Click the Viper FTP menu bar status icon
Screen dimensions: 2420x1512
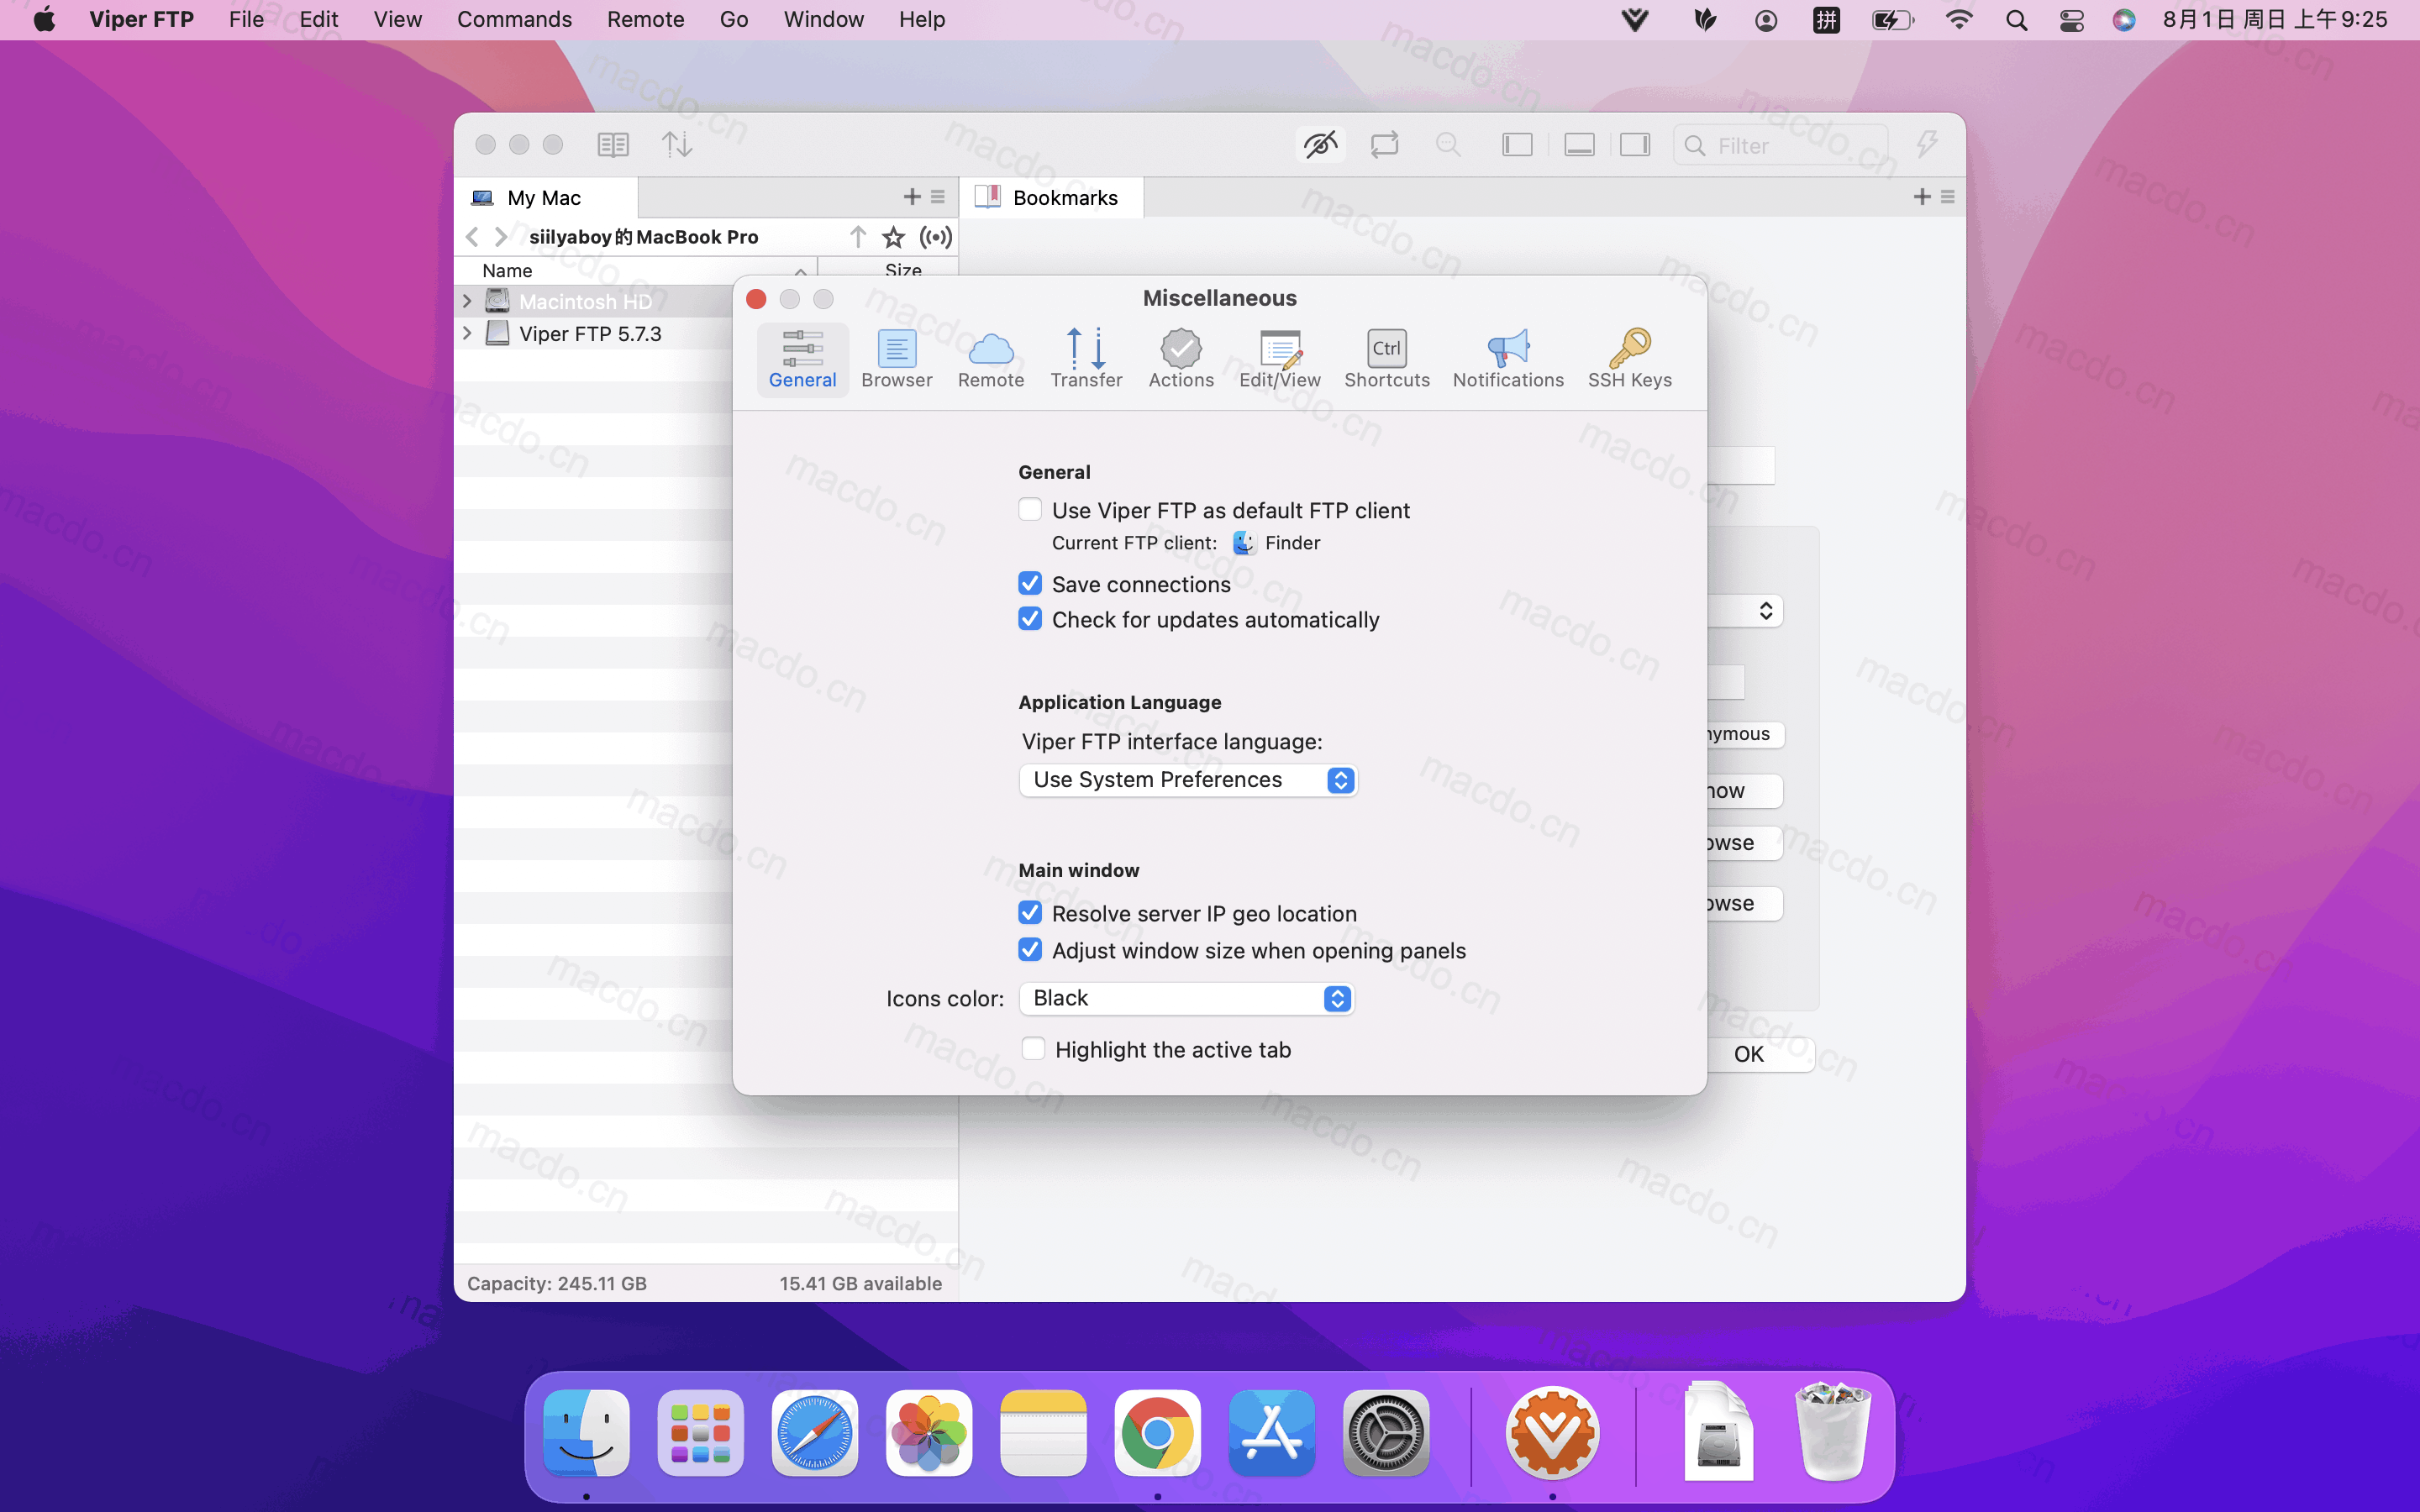click(1634, 20)
